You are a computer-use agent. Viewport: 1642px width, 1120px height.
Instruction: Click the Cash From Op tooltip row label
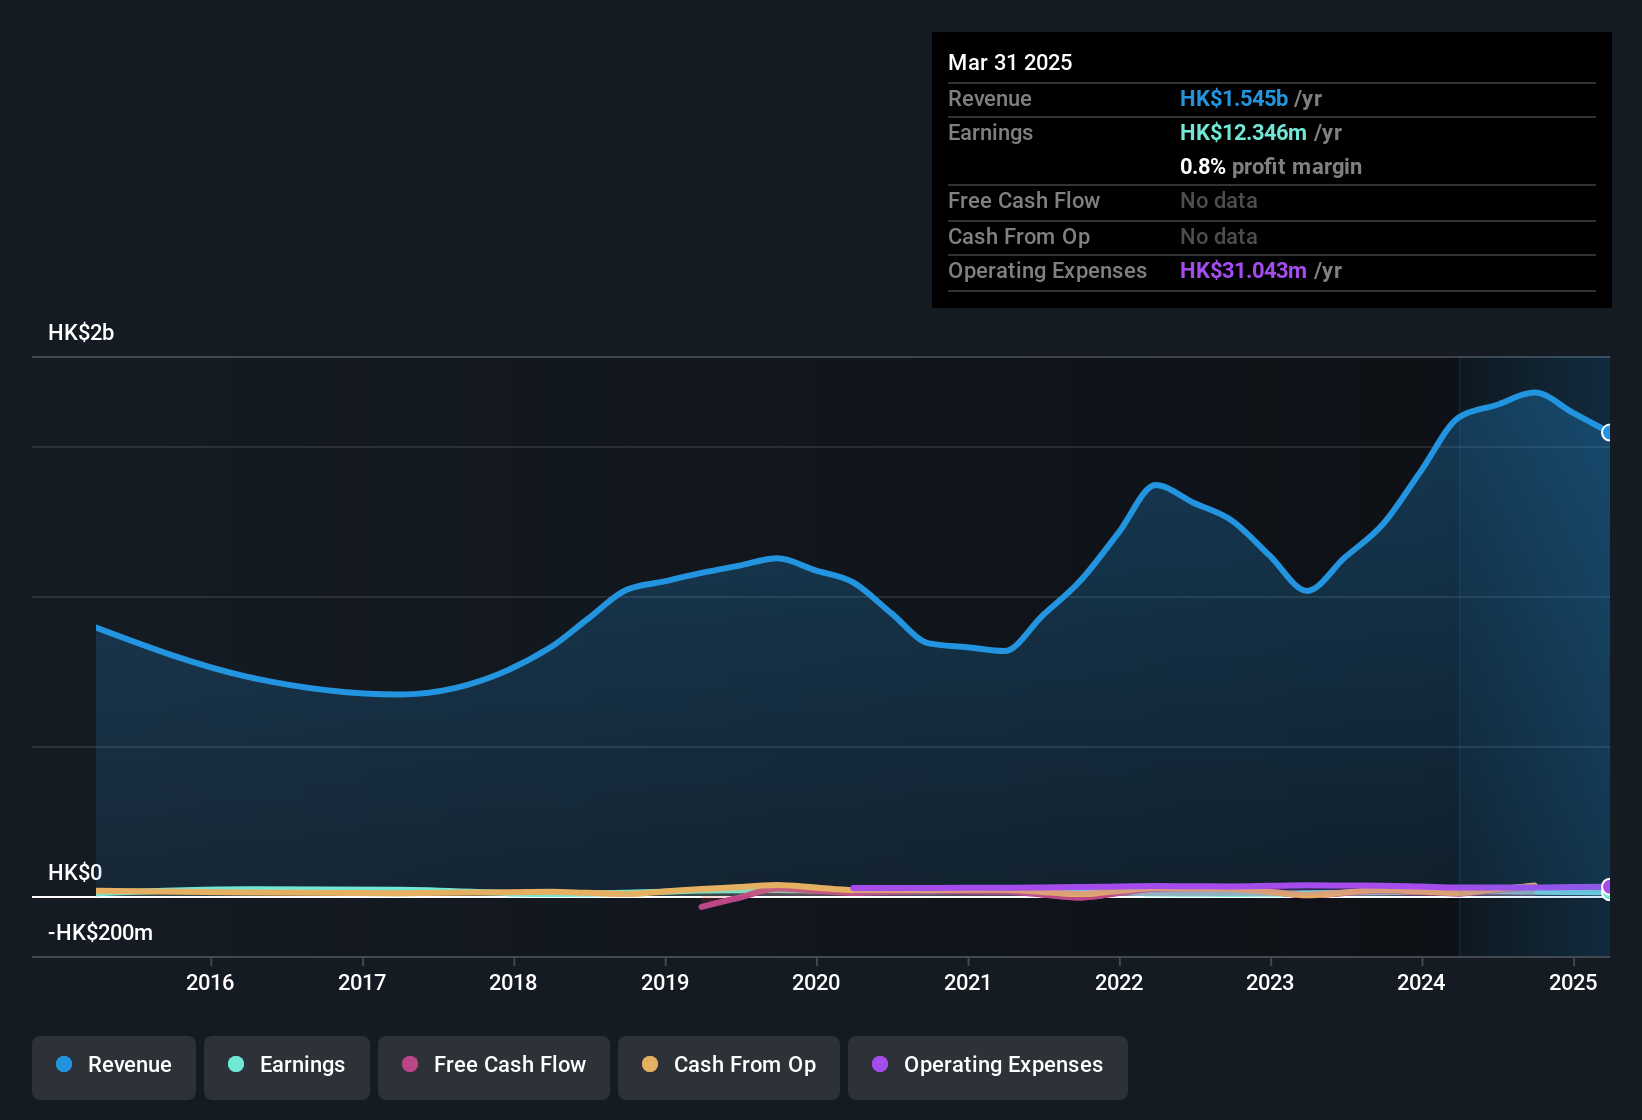[x=1019, y=236]
